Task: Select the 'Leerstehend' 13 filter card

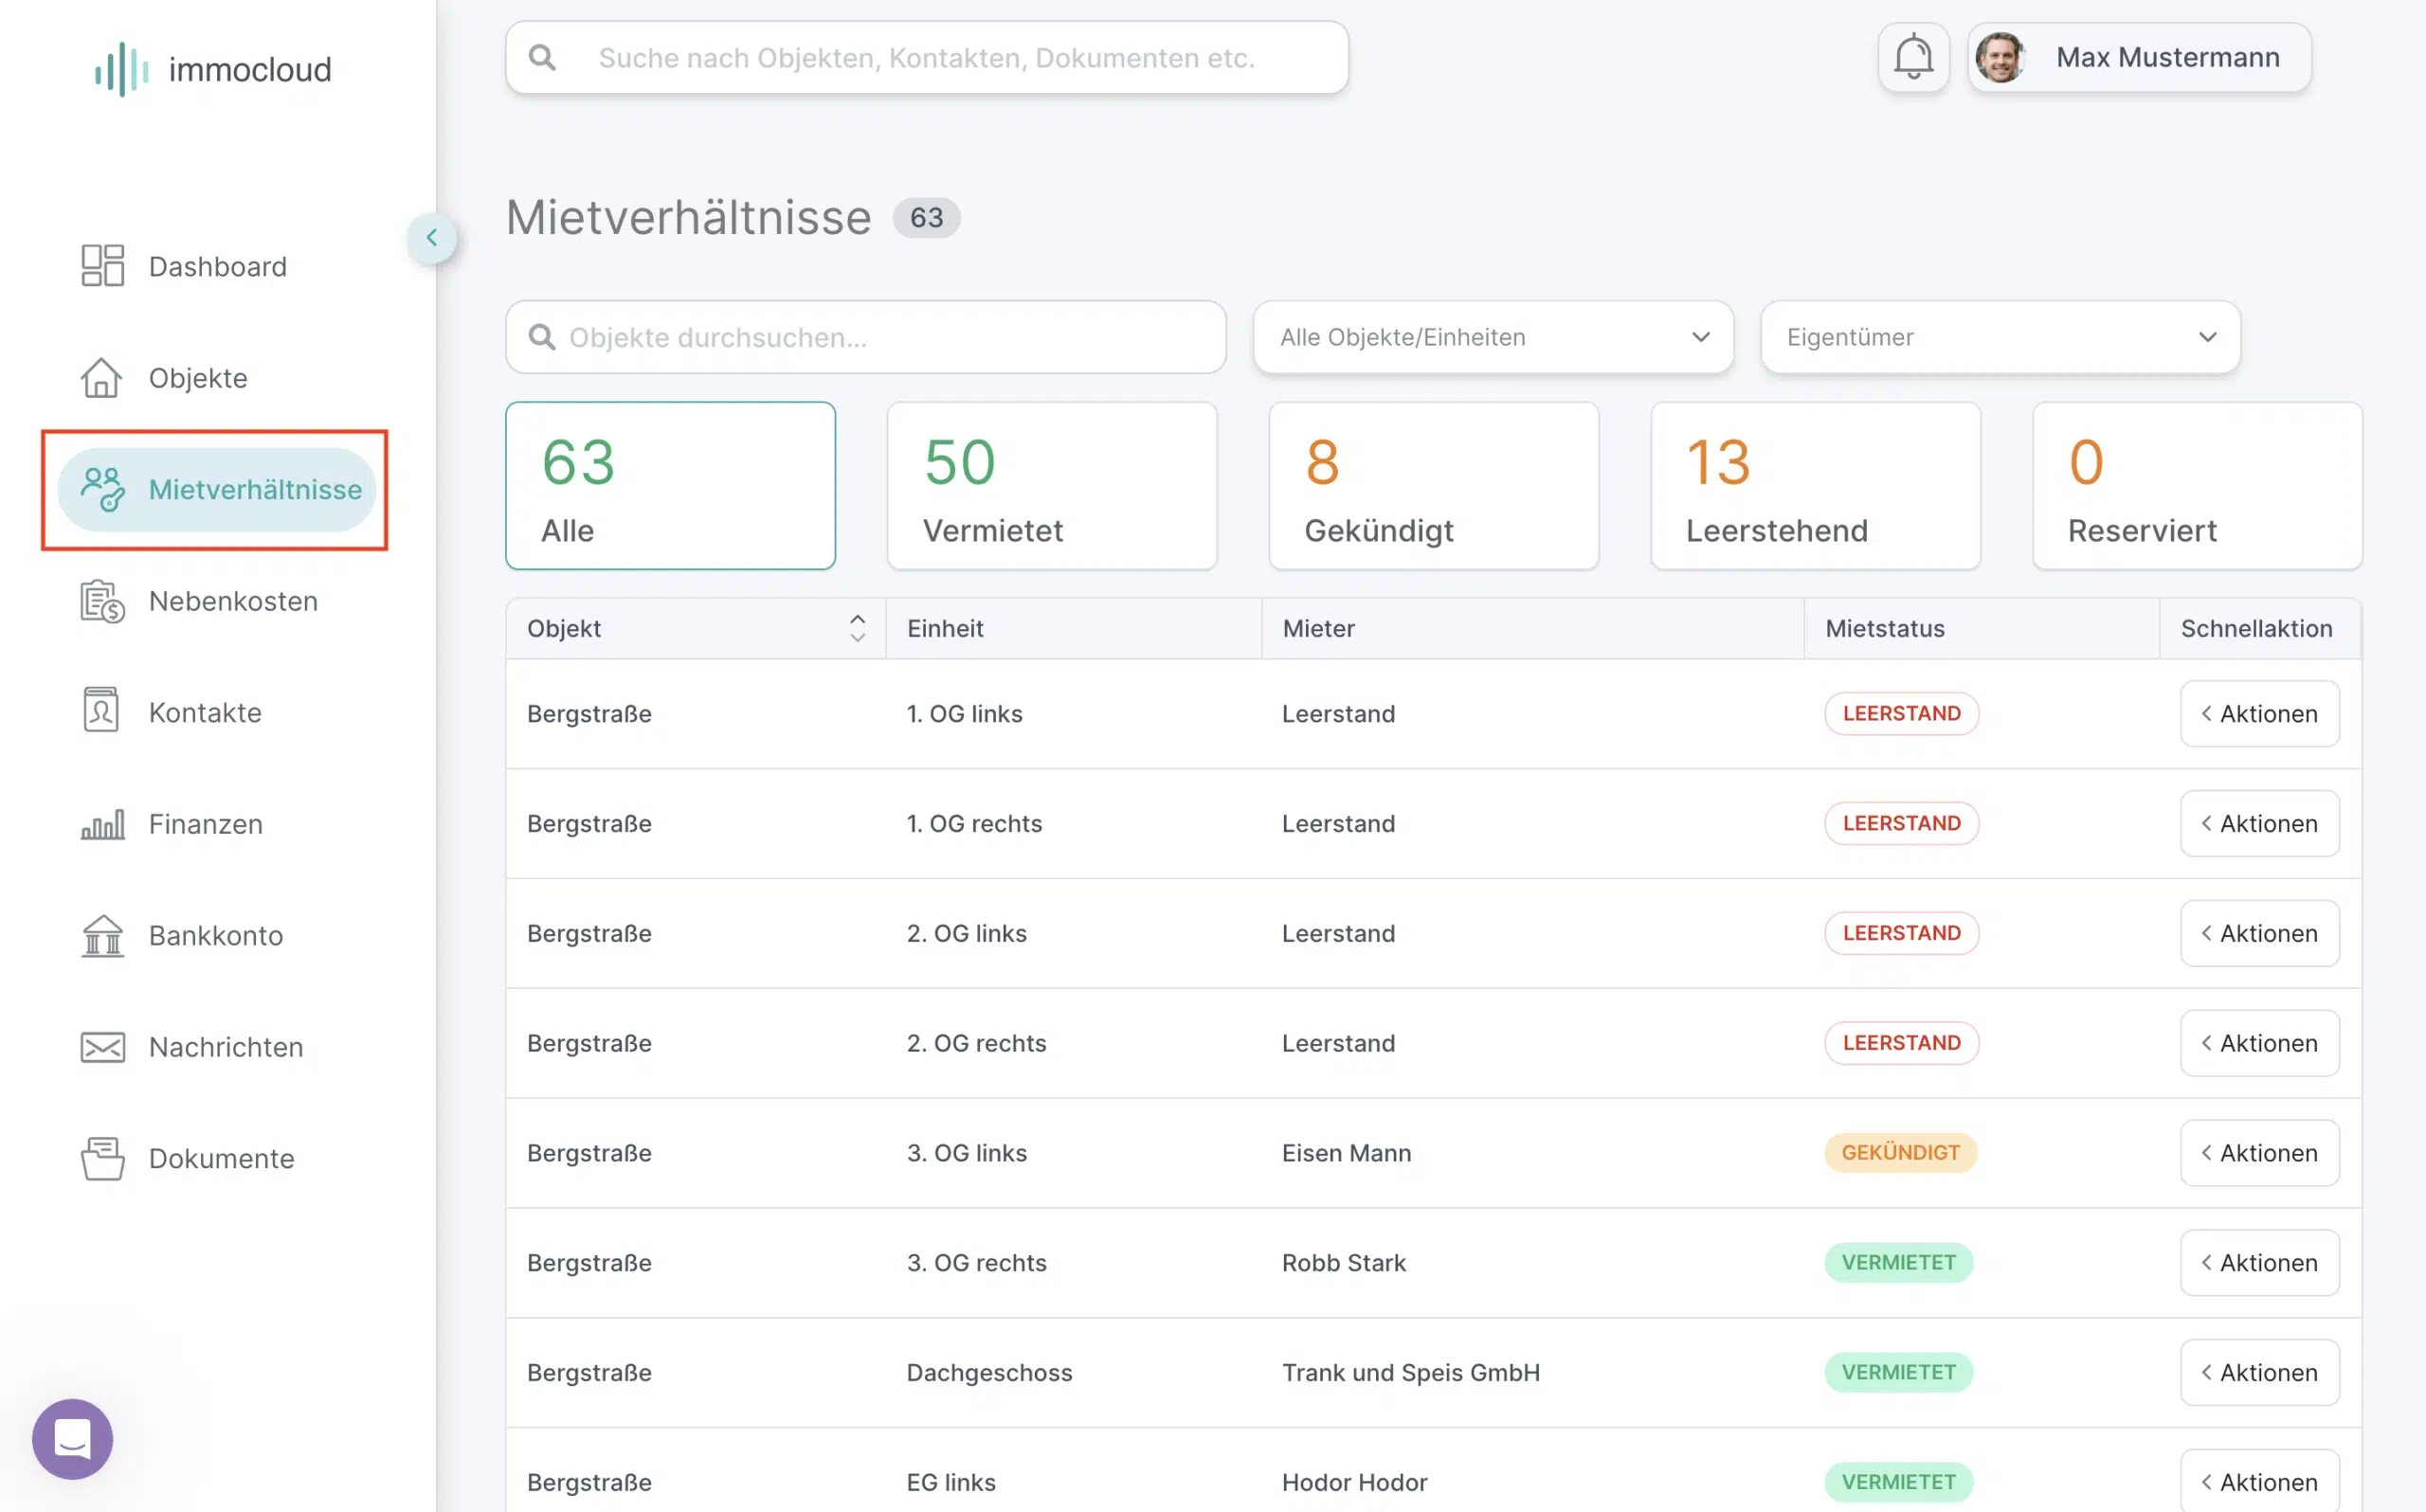Action: point(1816,486)
